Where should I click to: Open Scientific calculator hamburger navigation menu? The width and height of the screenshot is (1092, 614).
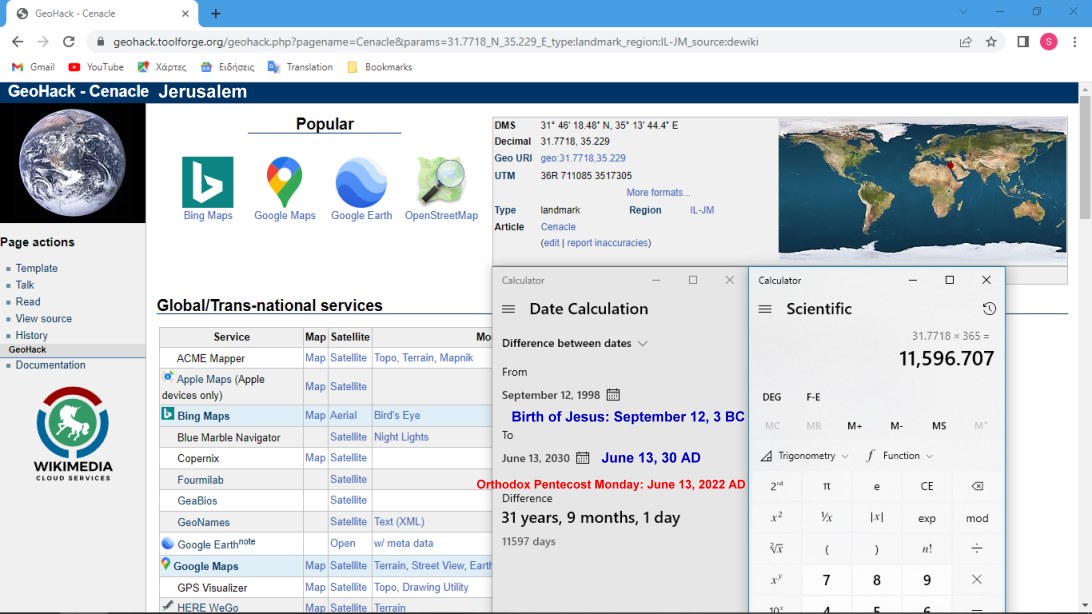(x=765, y=309)
